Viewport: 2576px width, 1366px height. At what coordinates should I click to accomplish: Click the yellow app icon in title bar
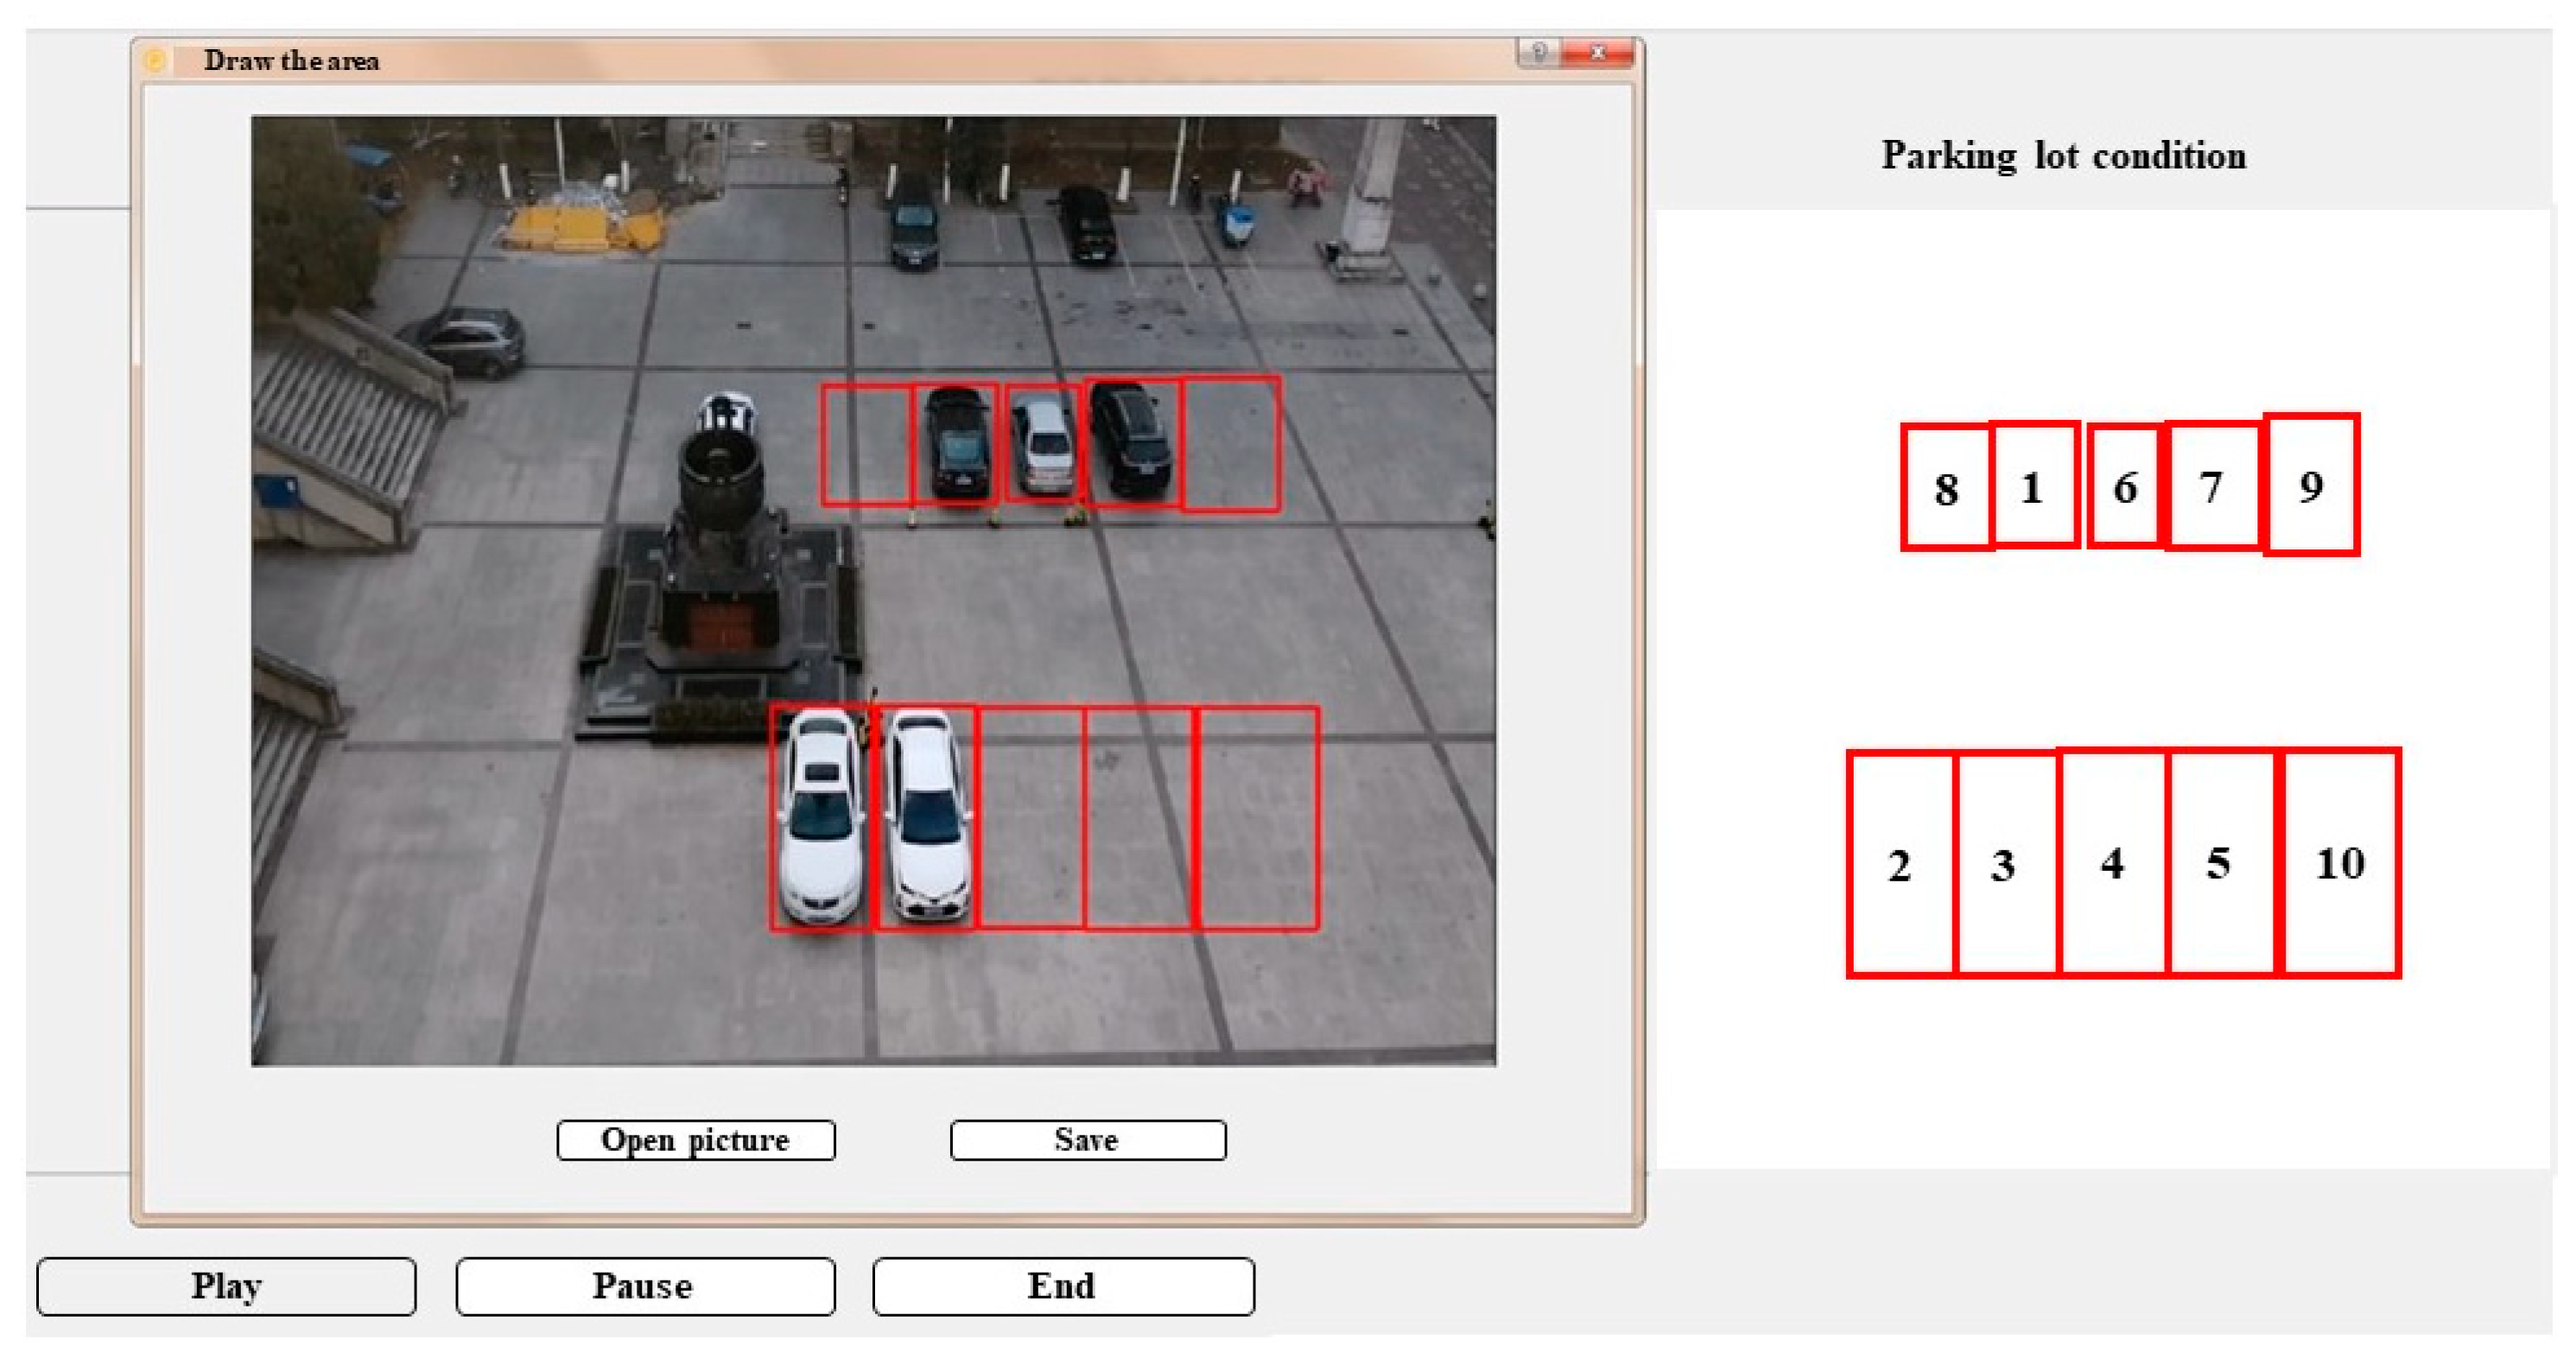click(155, 61)
